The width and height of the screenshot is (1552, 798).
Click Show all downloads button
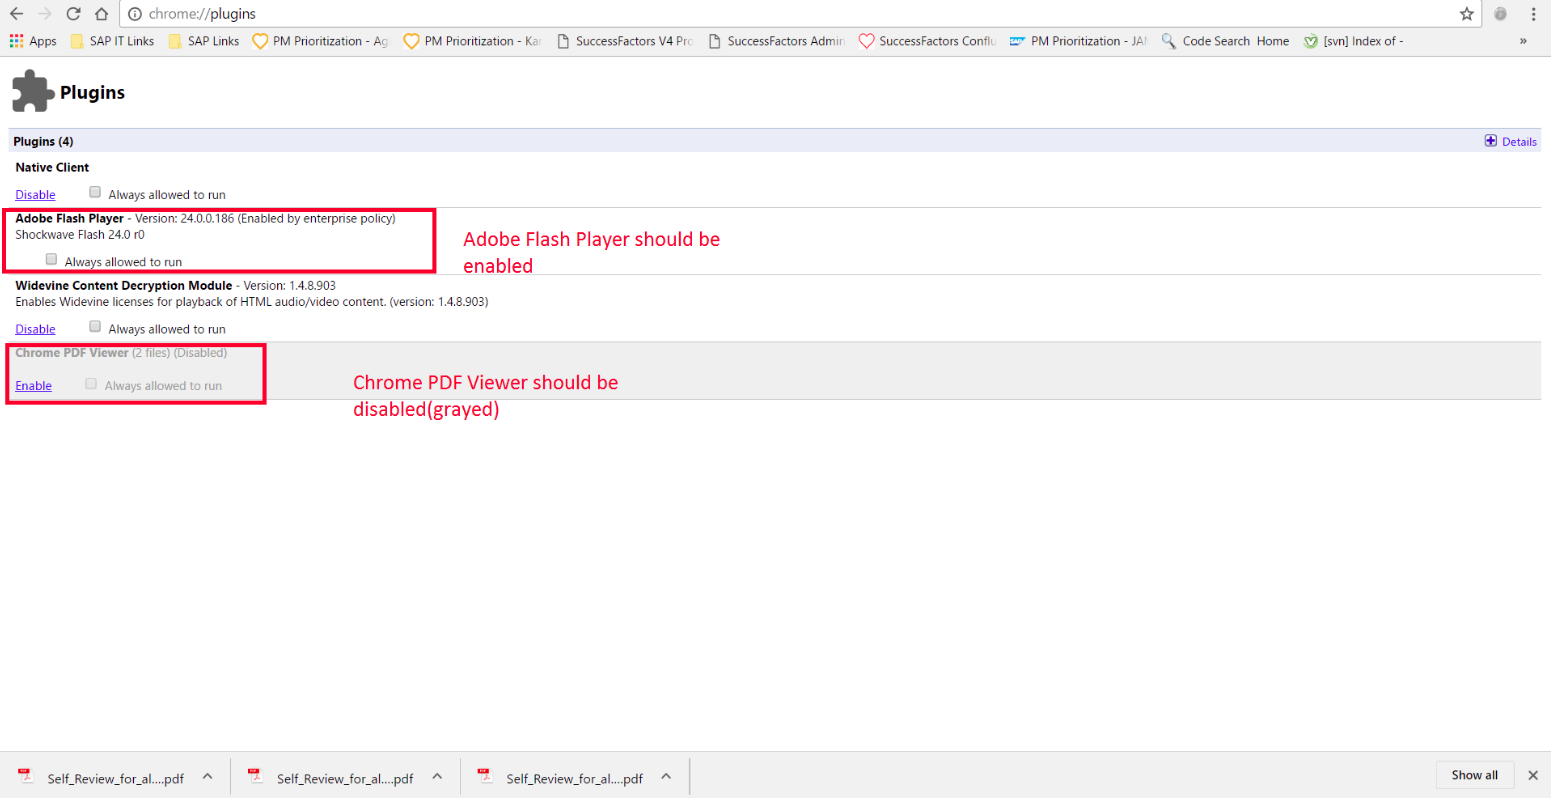pos(1474,775)
